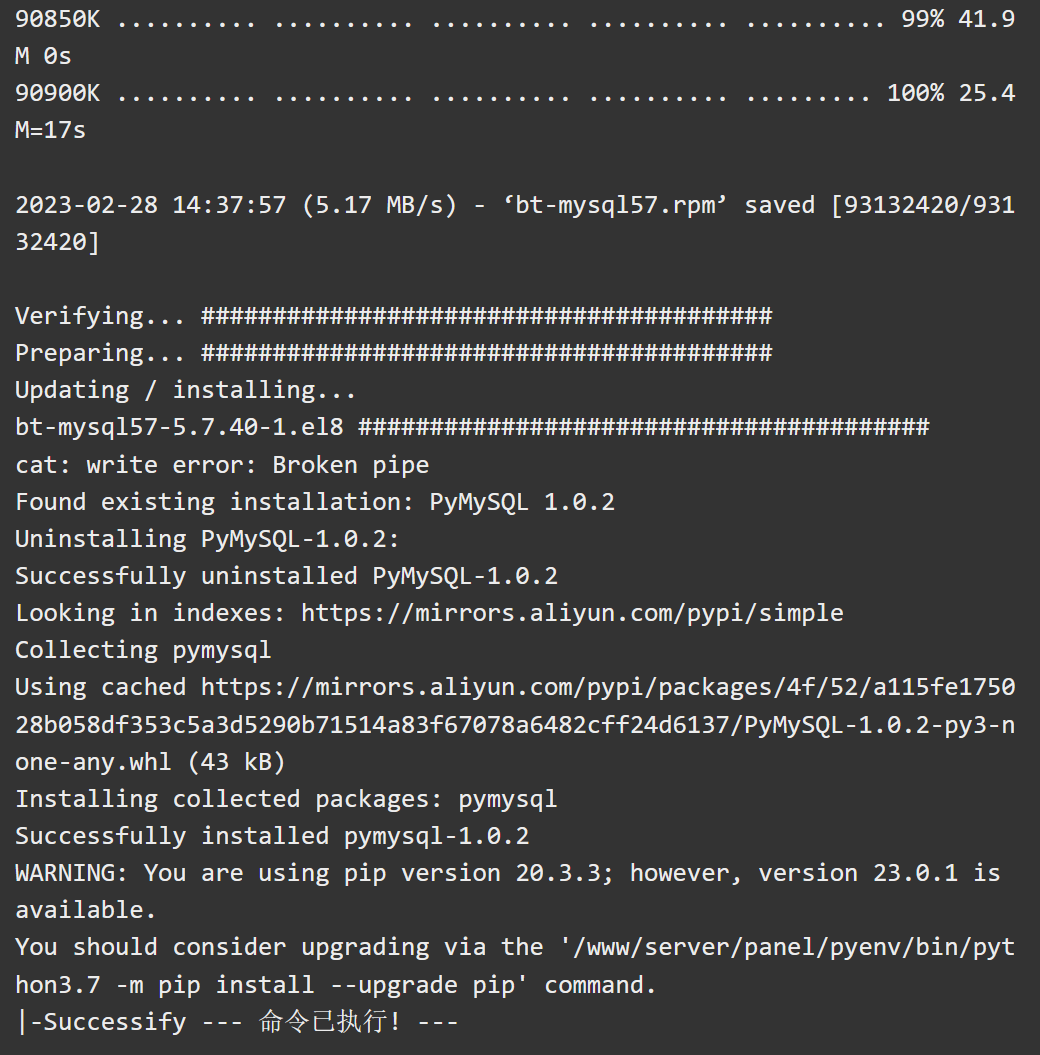This screenshot has width=1040, height=1055.
Task: Click the aliyun pypi simple index URL
Action: (x=572, y=613)
